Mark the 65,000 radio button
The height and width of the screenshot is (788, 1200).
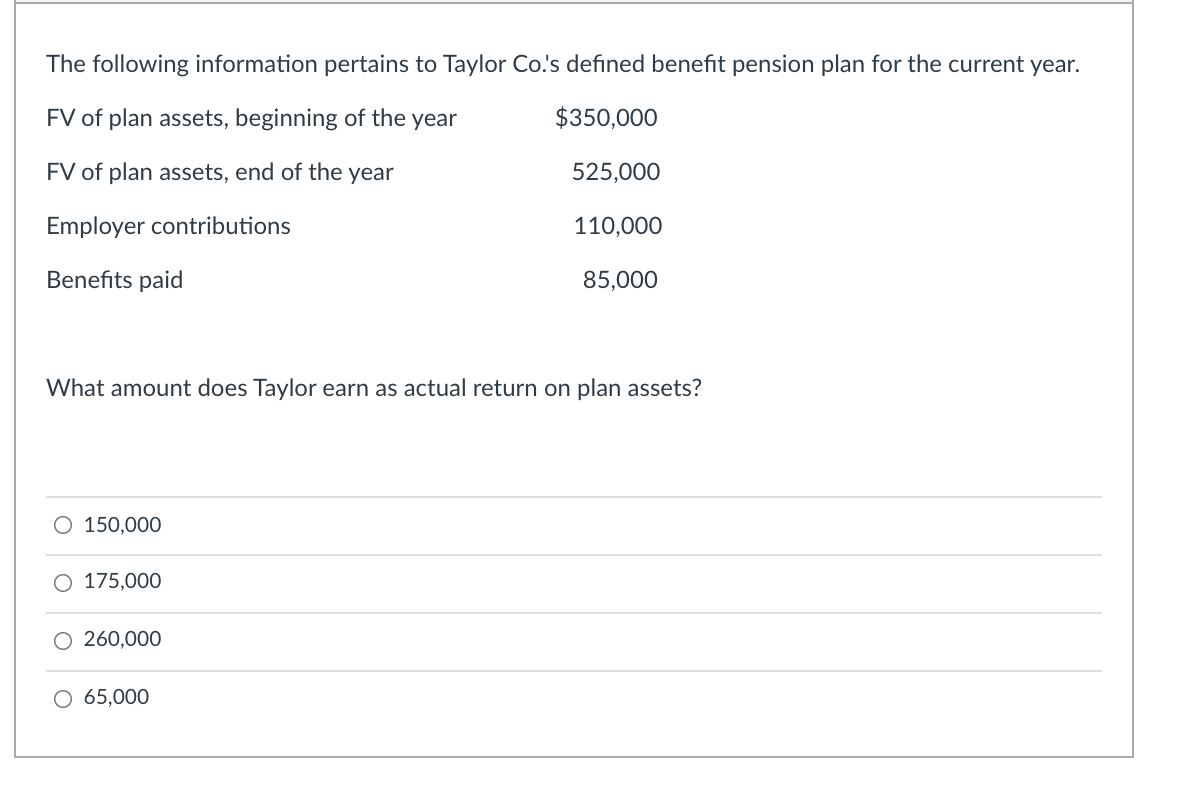coord(64,697)
